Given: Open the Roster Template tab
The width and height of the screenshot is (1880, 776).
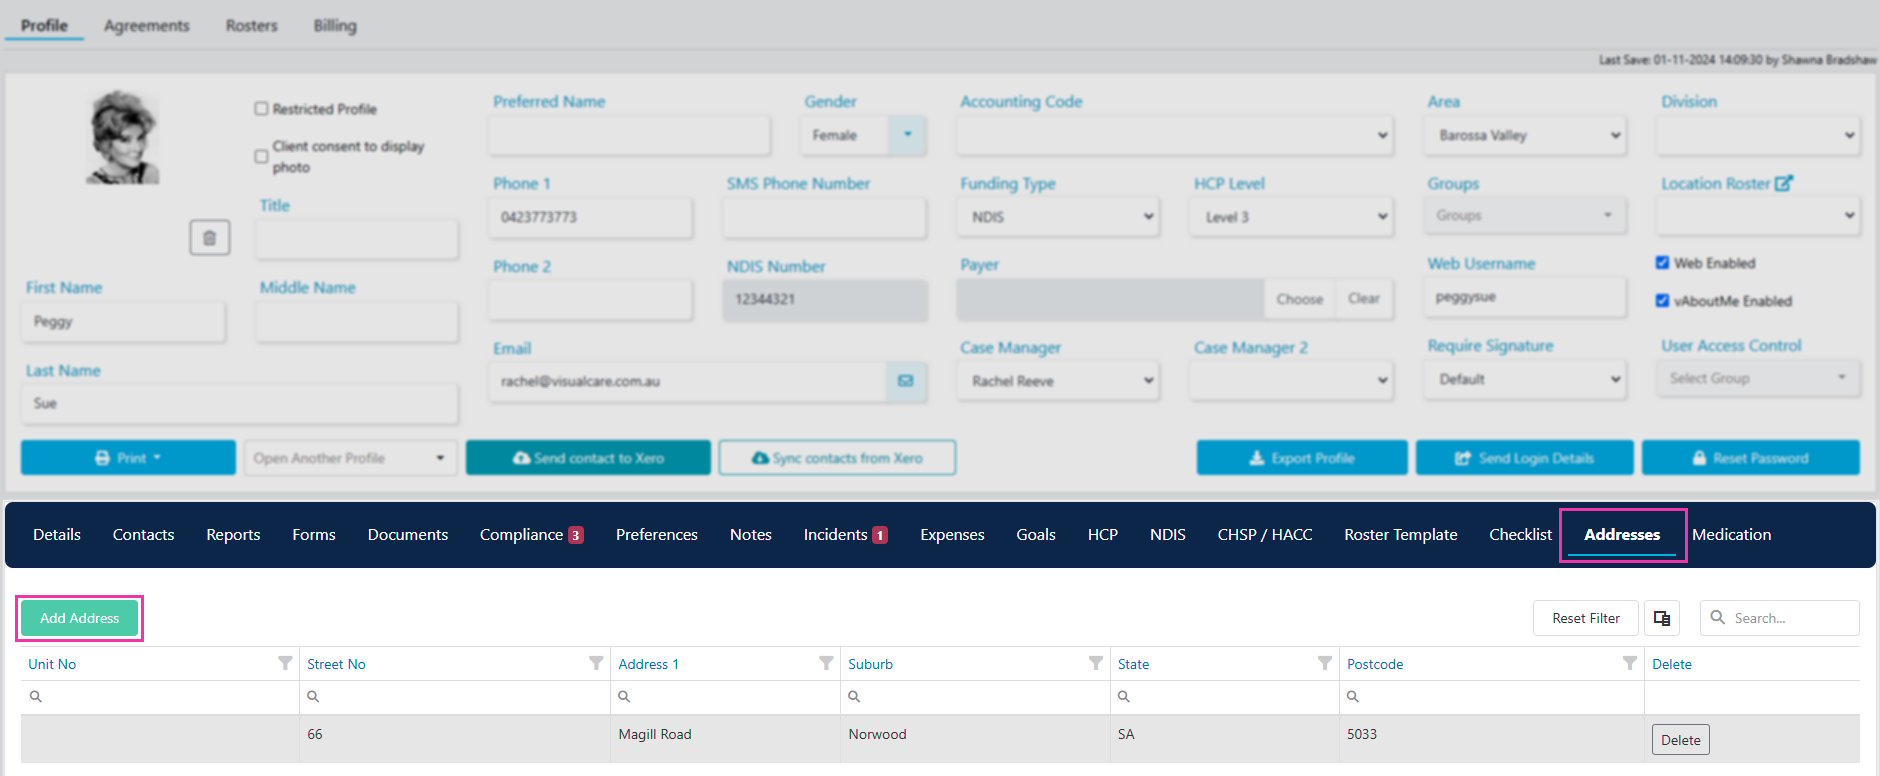Looking at the screenshot, I should point(1400,534).
